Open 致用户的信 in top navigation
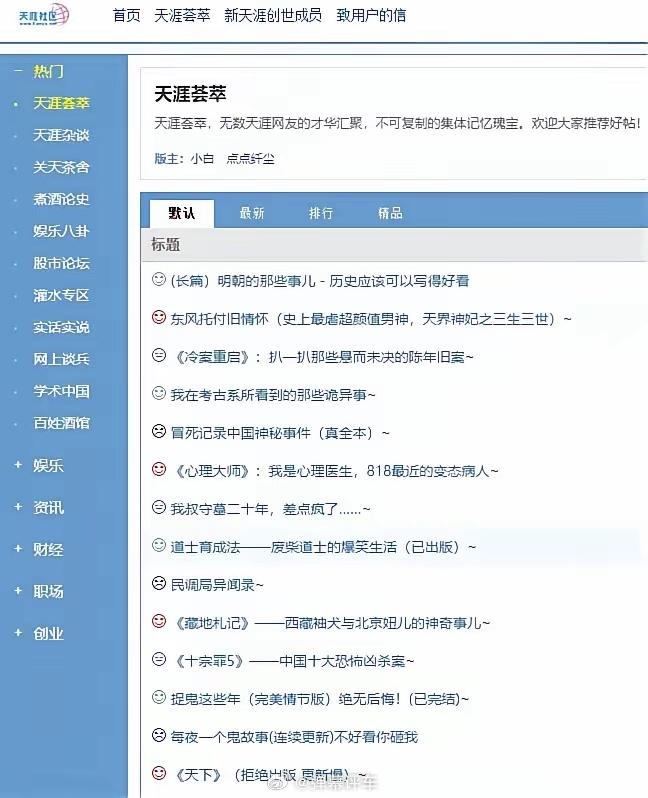 point(371,16)
